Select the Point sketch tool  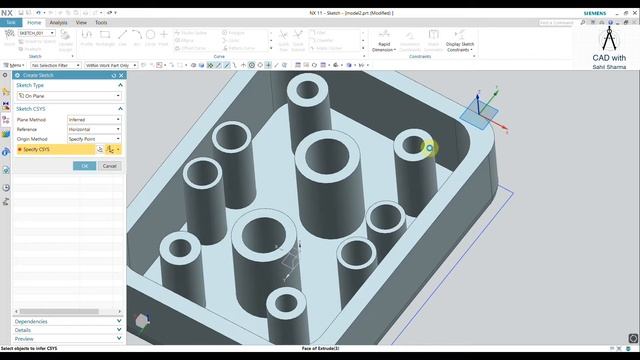pyautogui.click(x=164, y=38)
